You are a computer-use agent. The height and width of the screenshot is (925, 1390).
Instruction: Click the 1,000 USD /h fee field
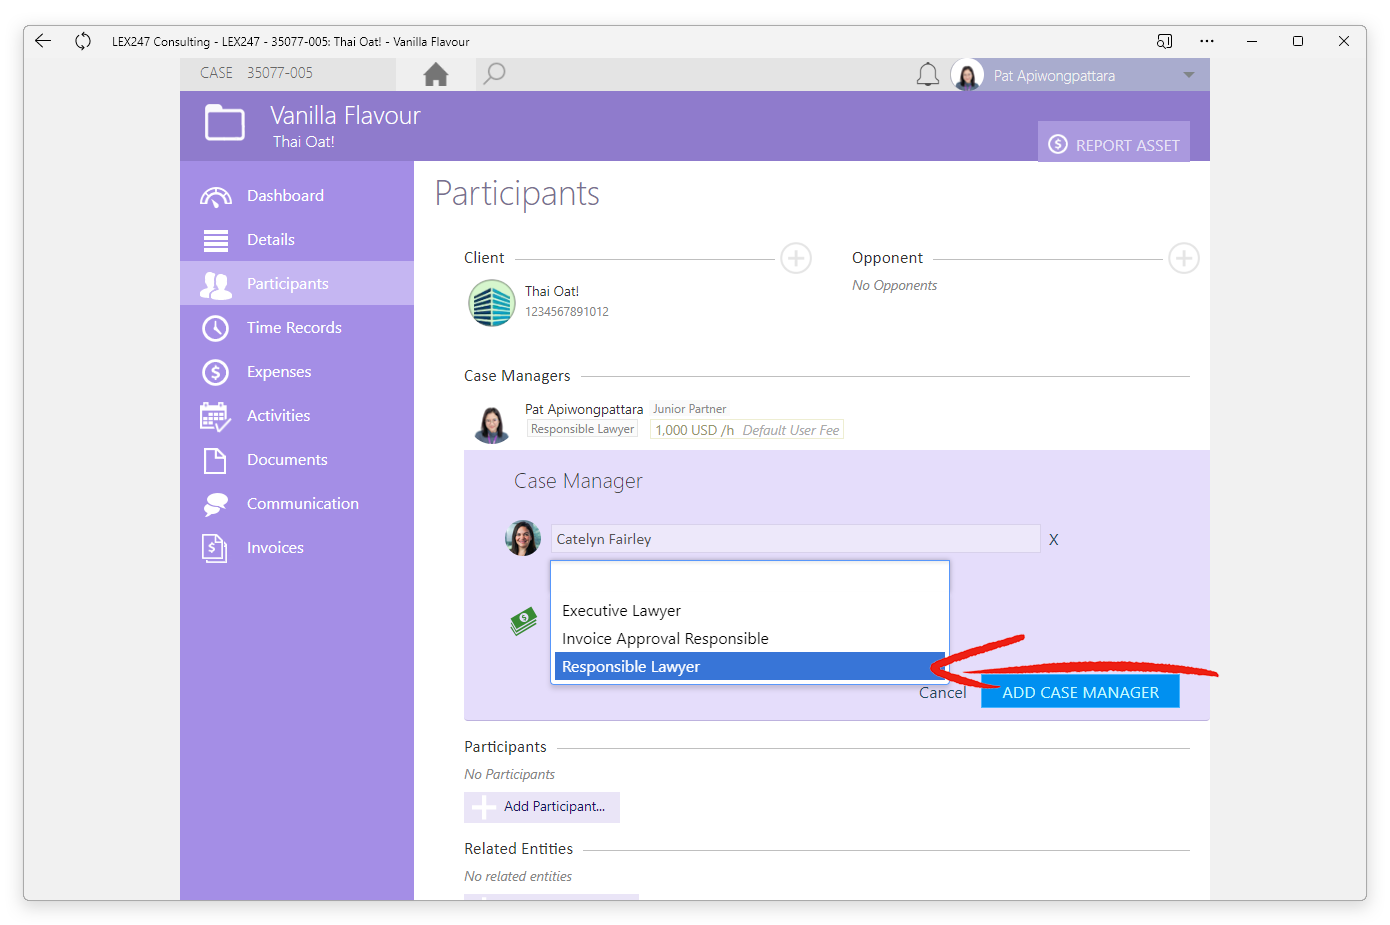pyautogui.click(x=747, y=430)
